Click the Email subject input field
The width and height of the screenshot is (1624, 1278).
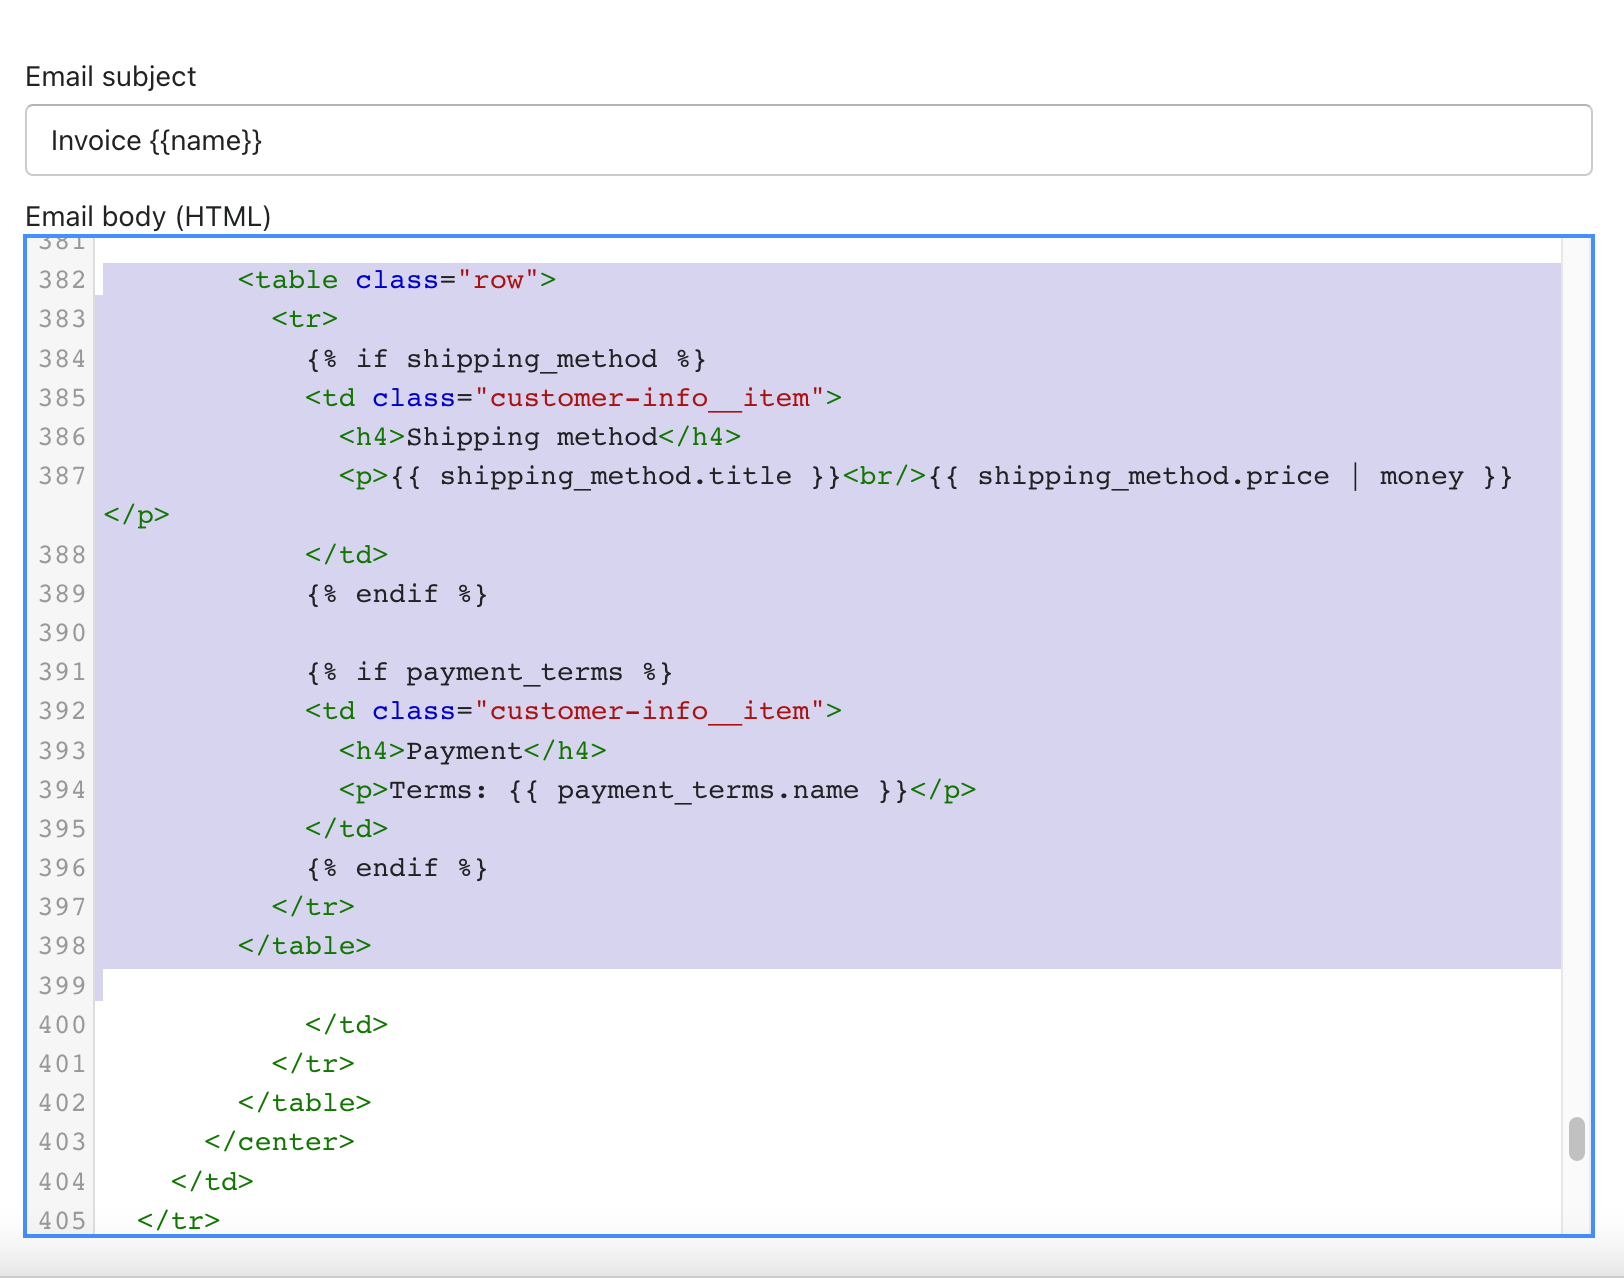tap(808, 140)
